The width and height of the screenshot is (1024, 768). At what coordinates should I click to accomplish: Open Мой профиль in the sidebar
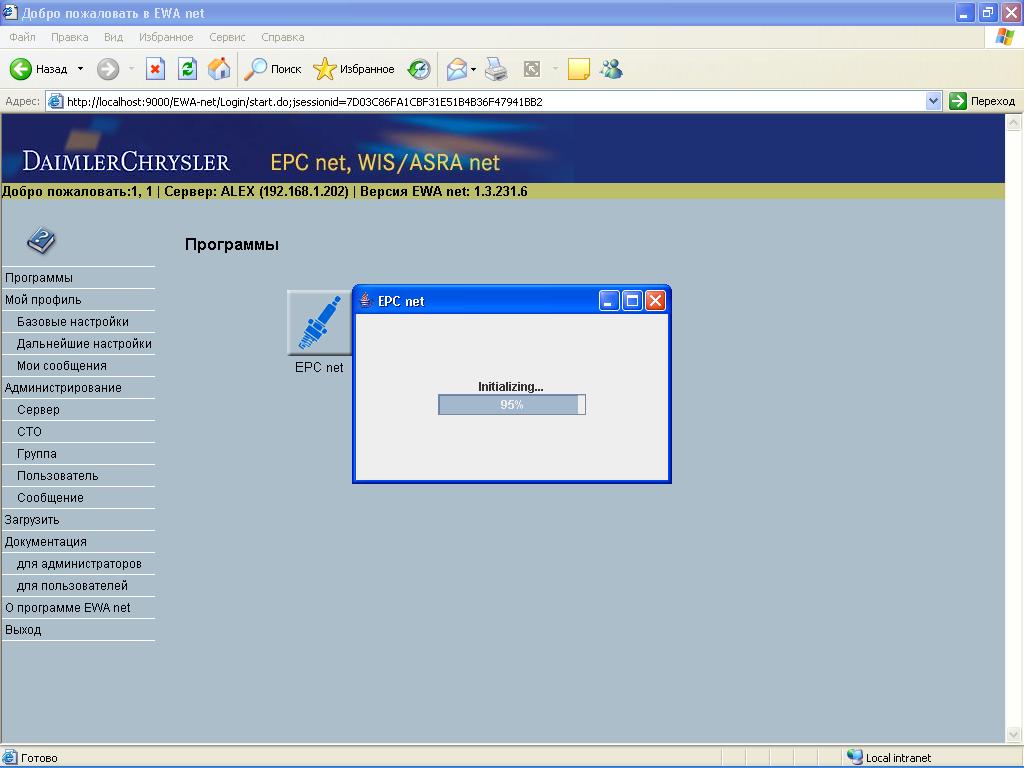point(43,300)
